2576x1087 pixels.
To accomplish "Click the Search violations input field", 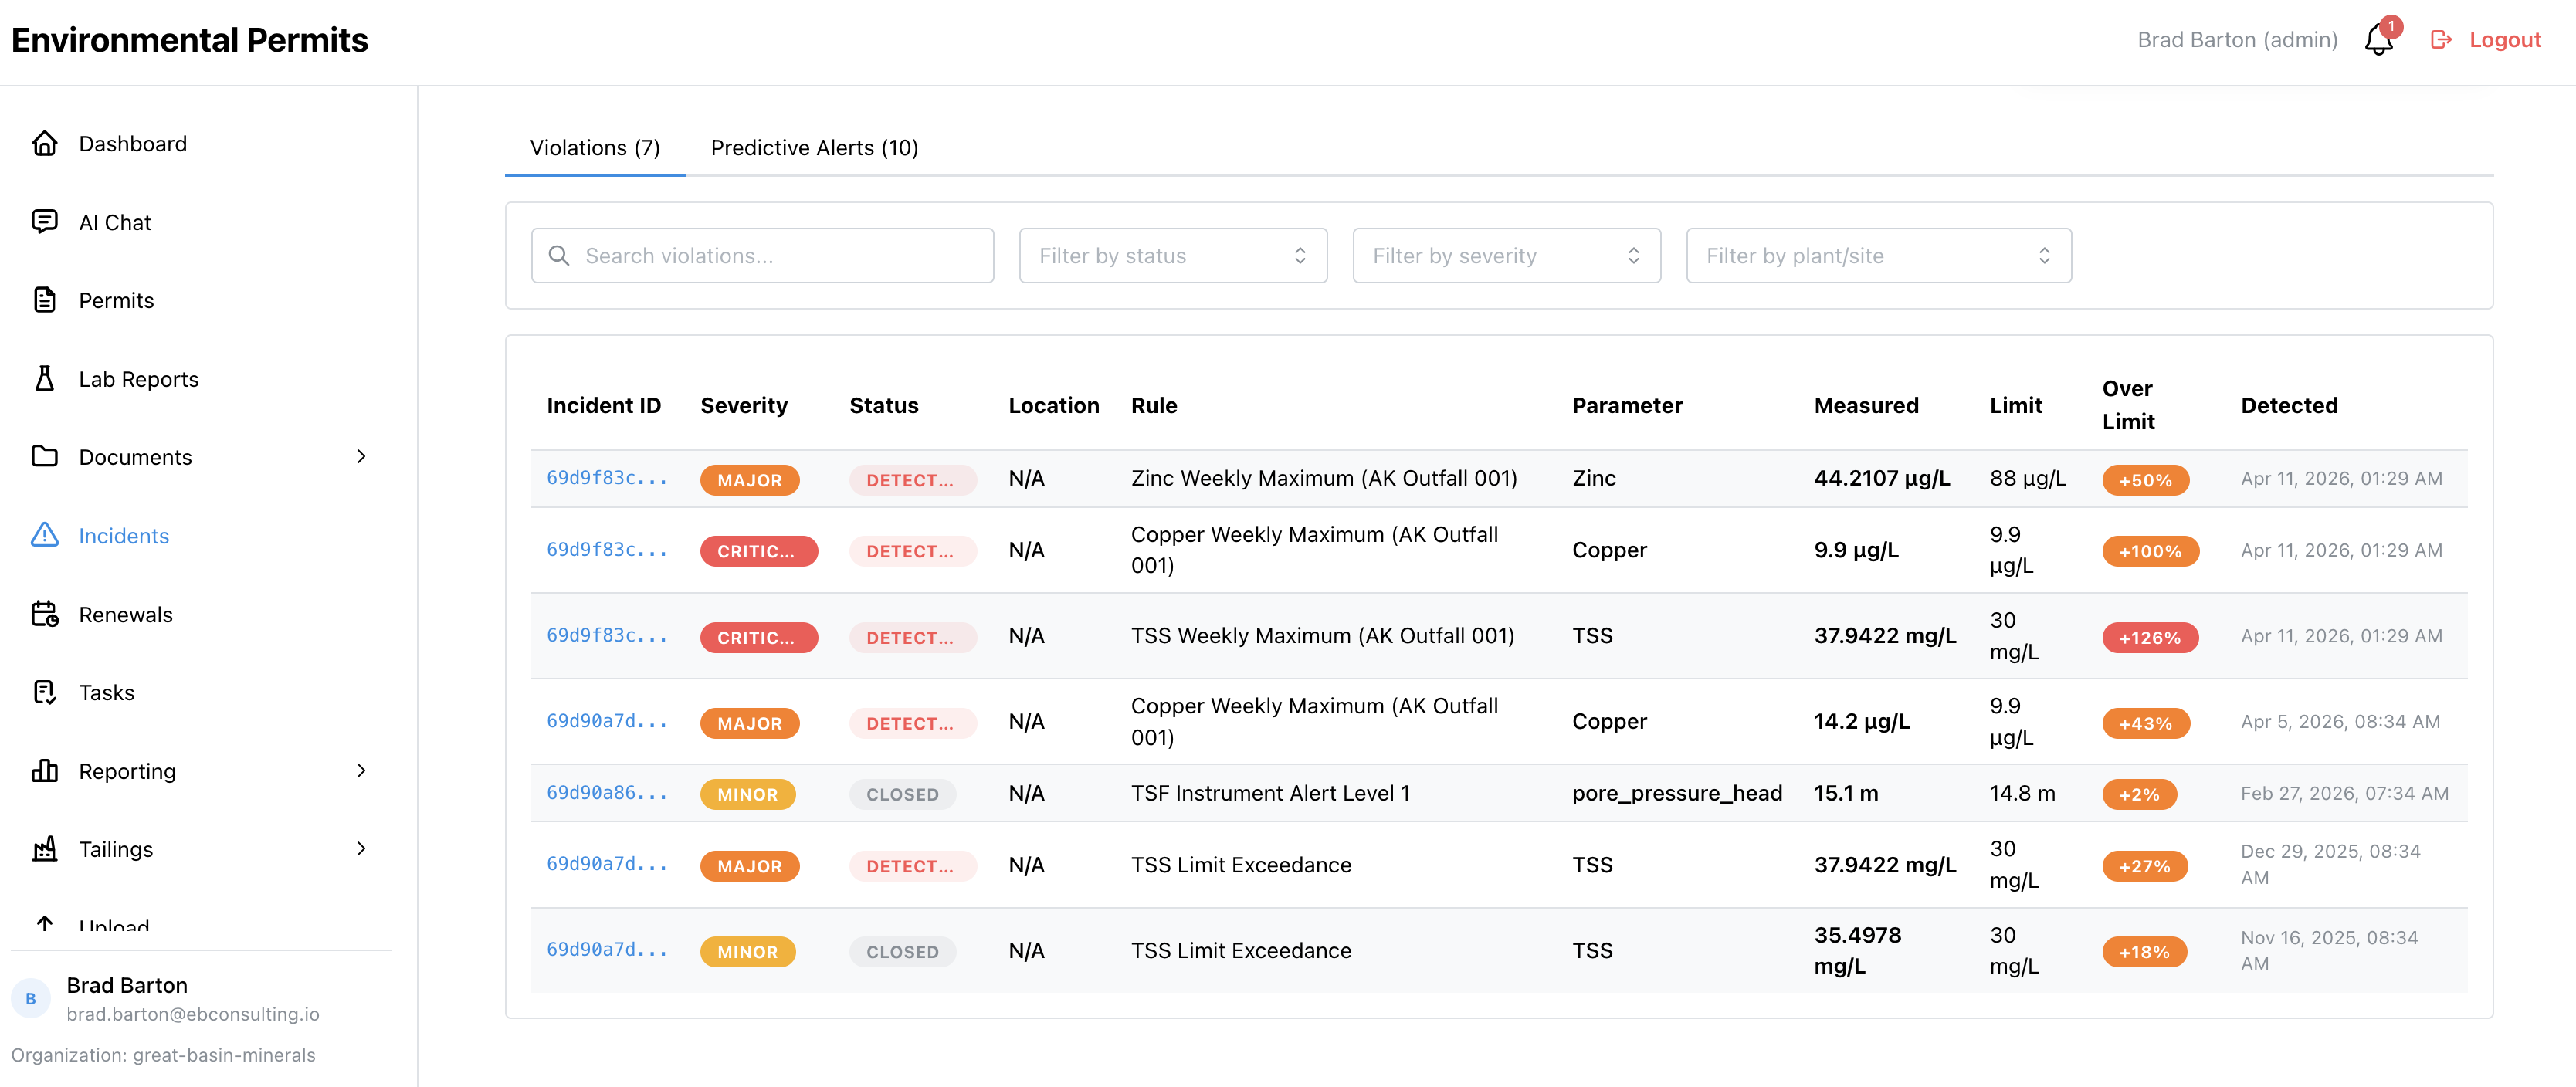I will pos(762,256).
